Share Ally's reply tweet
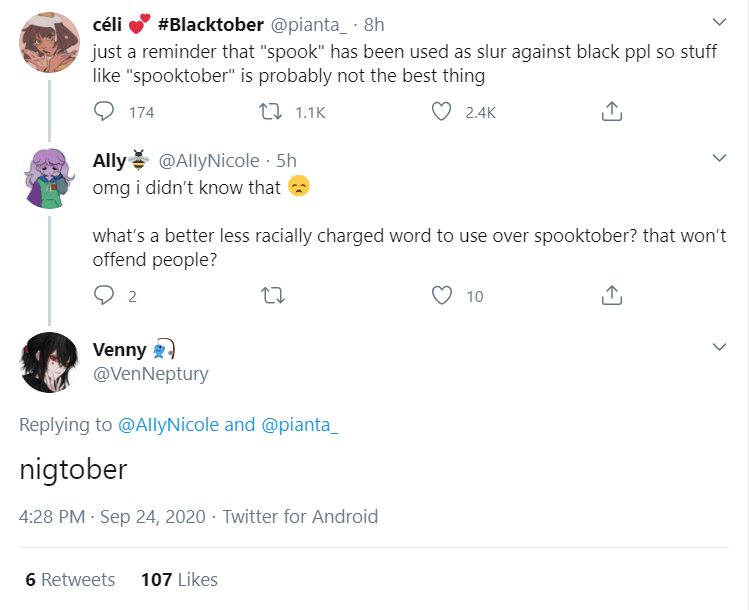Viewport: 749px width, 610px height. coord(612,295)
